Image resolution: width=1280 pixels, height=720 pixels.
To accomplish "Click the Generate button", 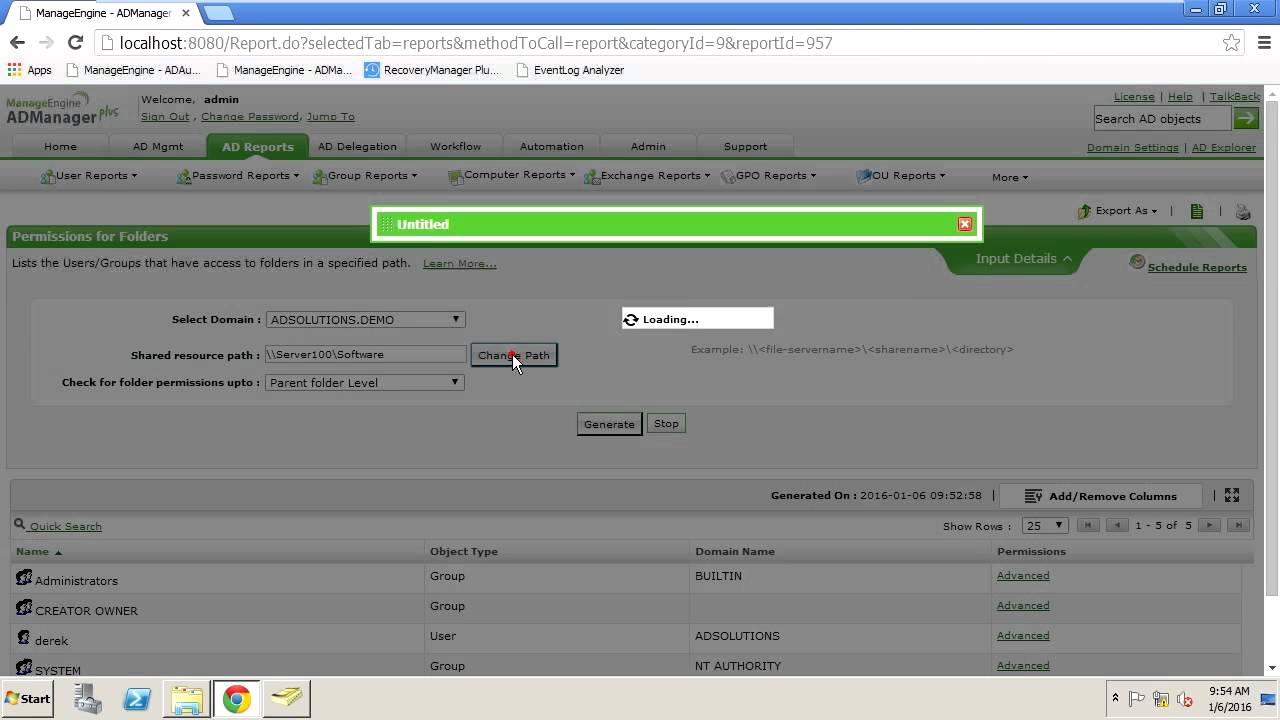I will [x=609, y=424].
